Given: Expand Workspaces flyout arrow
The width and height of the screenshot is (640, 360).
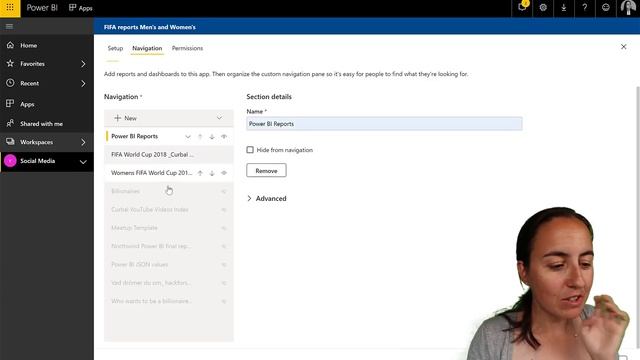Looking at the screenshot, I should tap(83, 142).
